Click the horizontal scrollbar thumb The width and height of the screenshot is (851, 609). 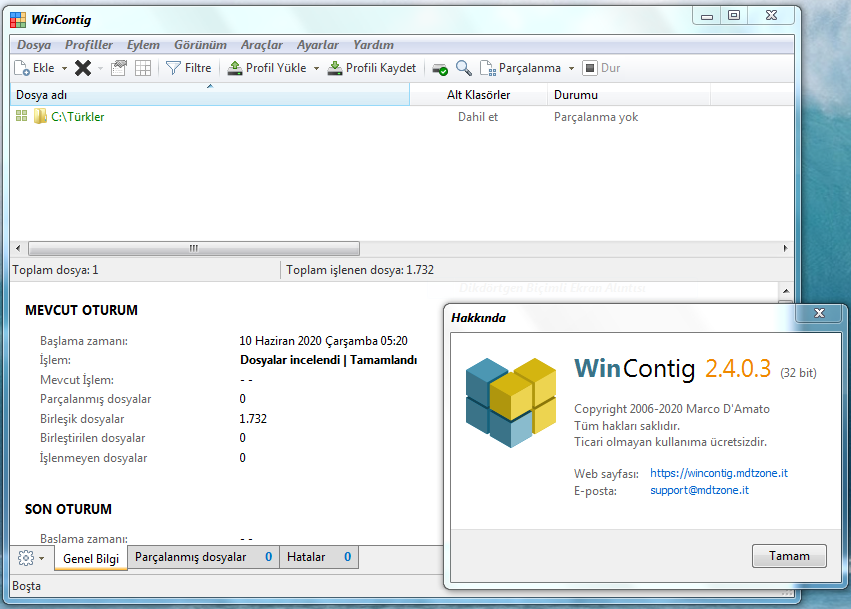click(x=194, y=249)
